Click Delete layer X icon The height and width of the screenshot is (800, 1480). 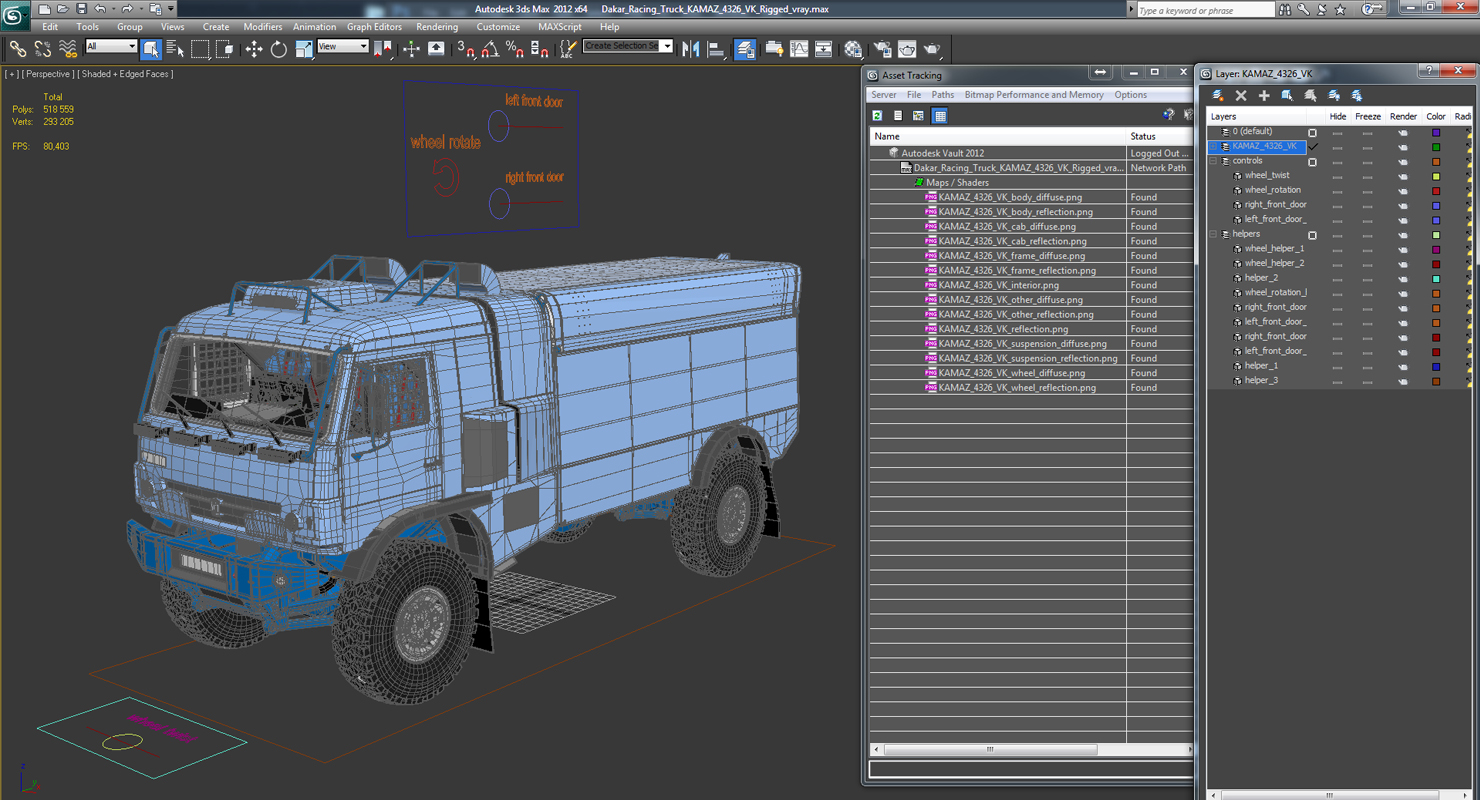1241,95
